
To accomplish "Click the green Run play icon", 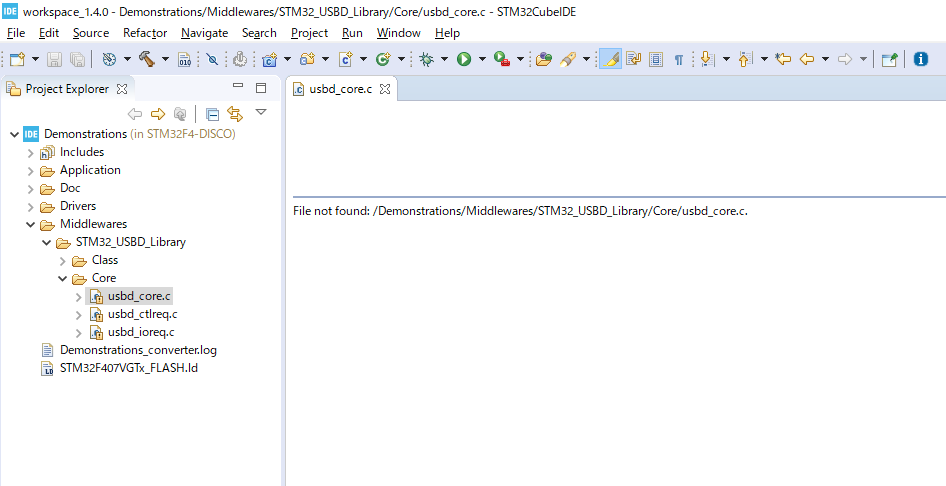I will coord(464,59).
